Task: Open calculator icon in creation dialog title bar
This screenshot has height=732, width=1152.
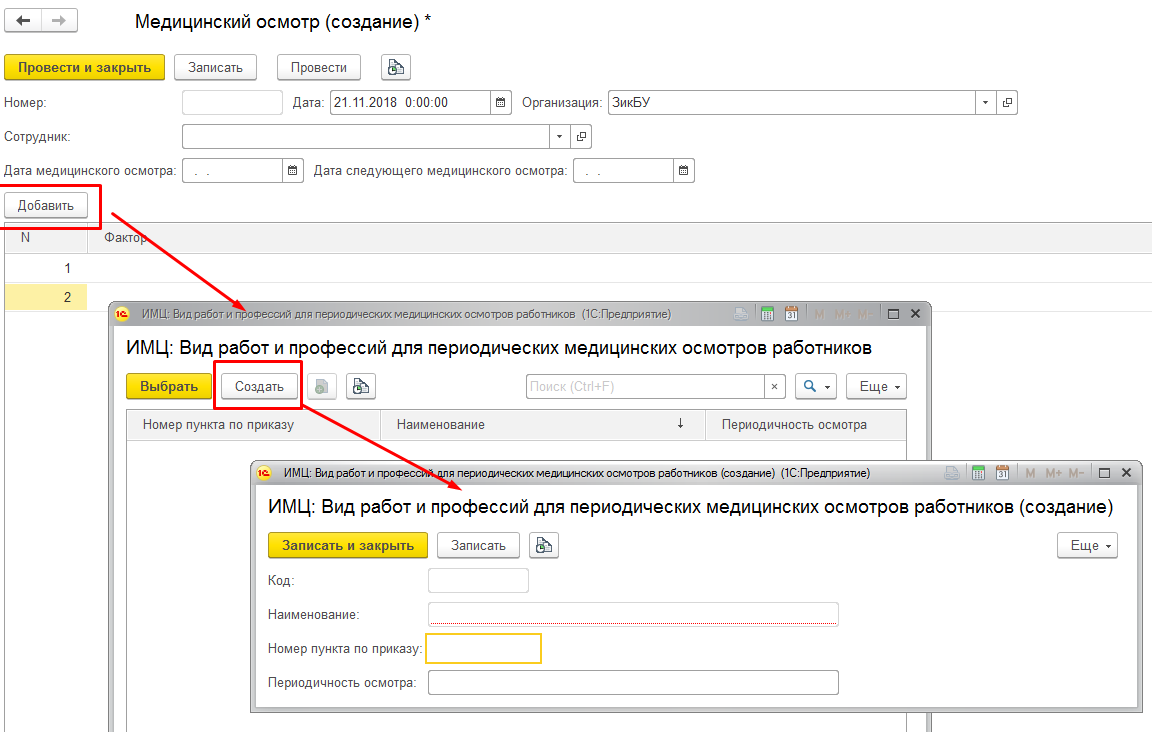Action: pyautogui.click(x=979, y=473)
